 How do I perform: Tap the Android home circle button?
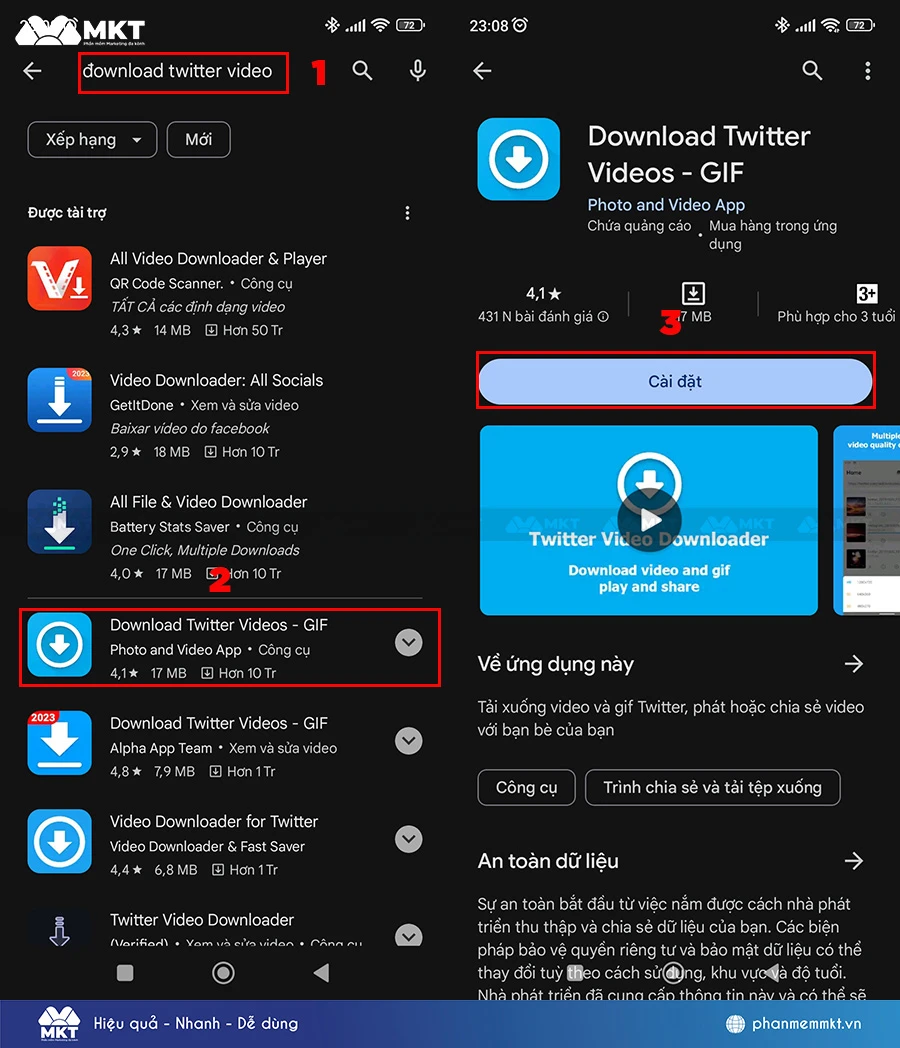pos(223,972)
